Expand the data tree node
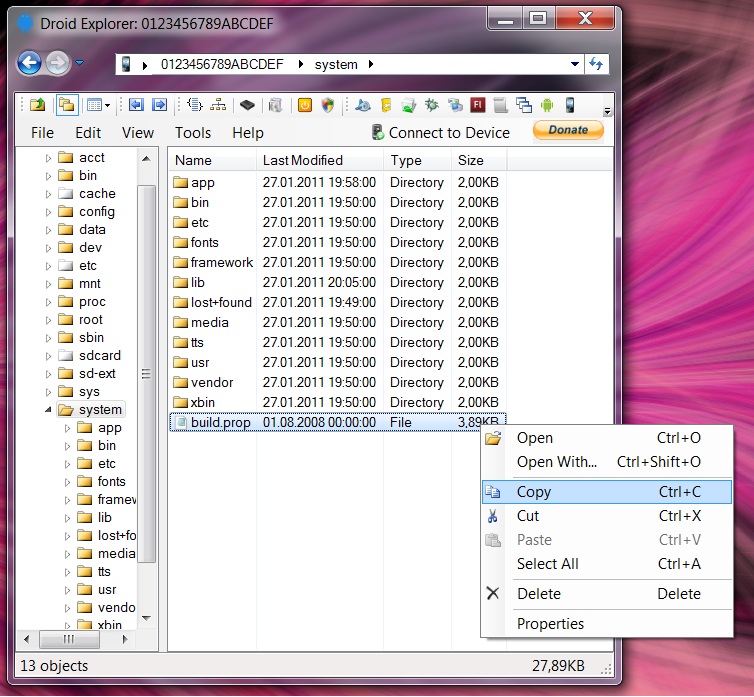The height and width of the screenshot is (697, 754). point(48,230)
